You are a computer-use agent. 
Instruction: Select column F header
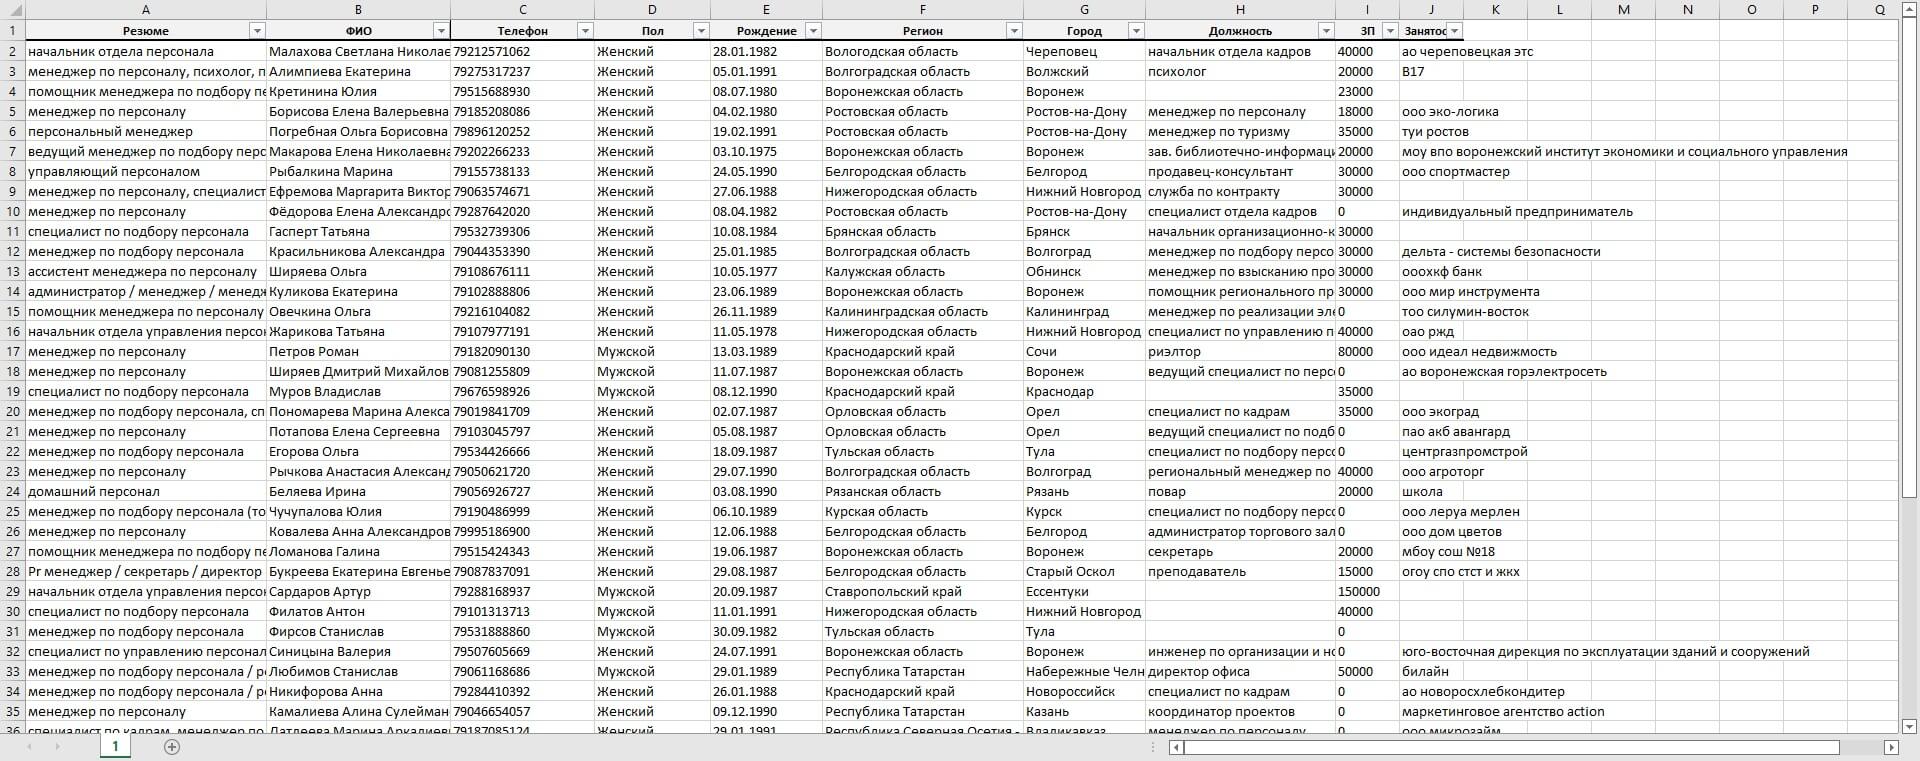pyautogui.click(x=922, y=10)
